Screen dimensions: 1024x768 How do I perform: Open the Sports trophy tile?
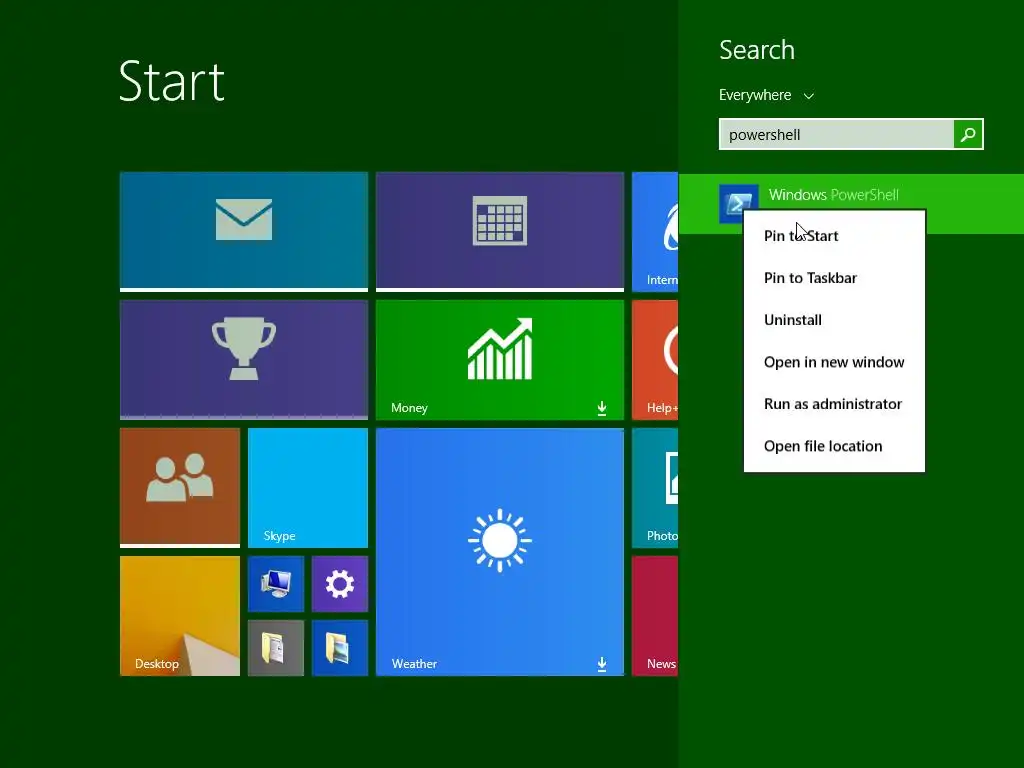(244, 359)
